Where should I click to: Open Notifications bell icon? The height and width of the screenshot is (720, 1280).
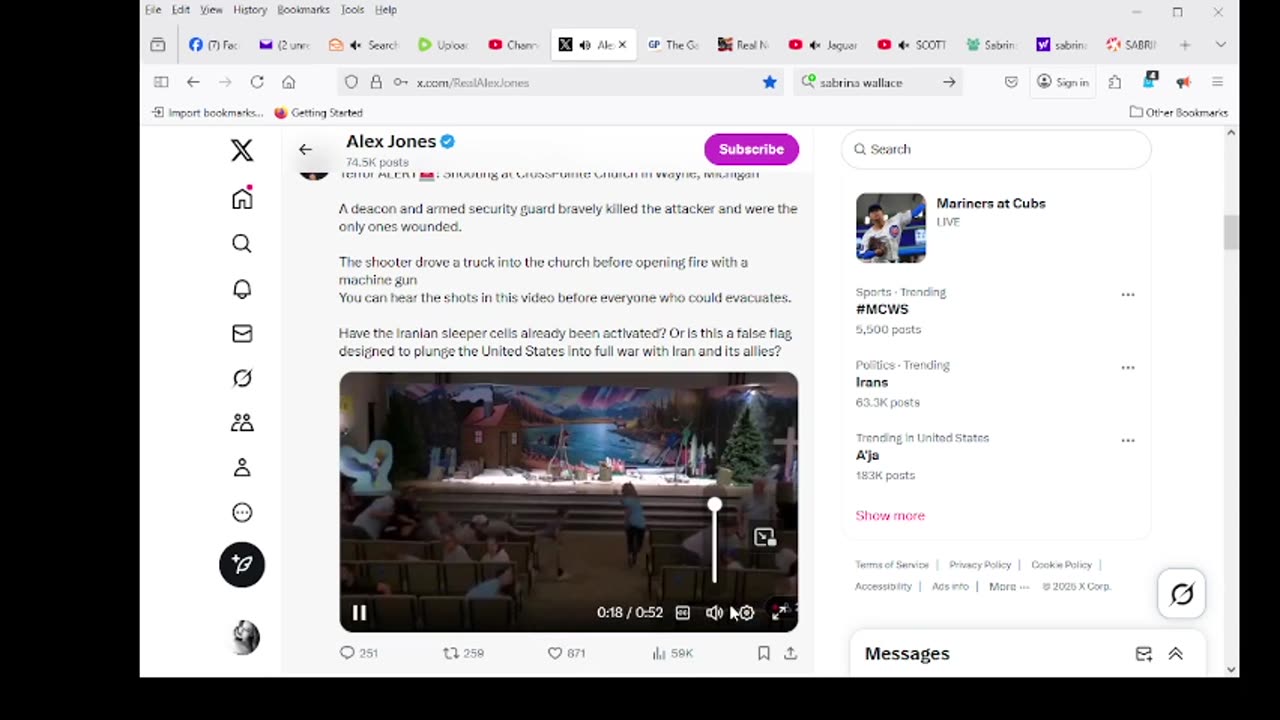click(x=242, y=289)
